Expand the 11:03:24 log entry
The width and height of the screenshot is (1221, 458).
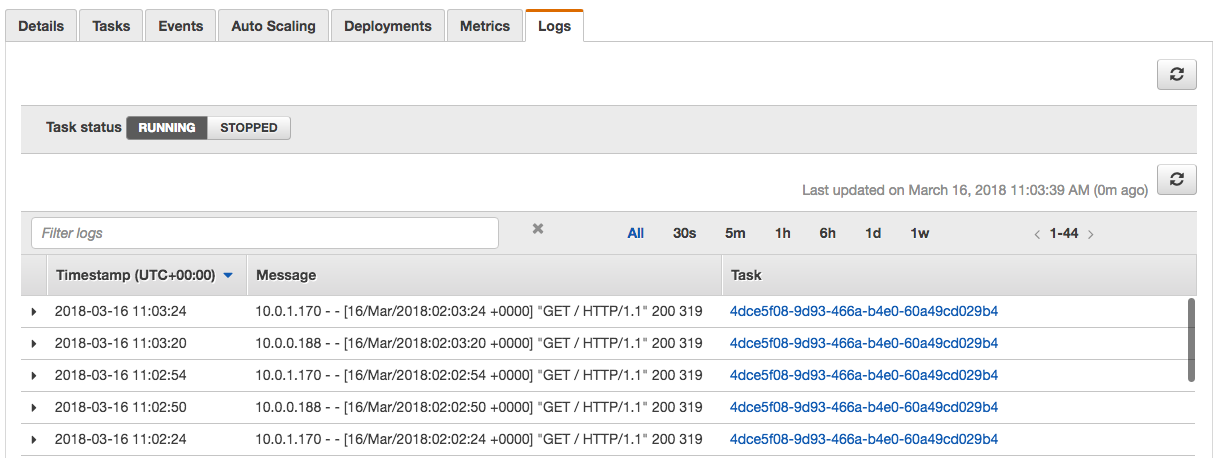pyautogui.click(x=34, y=312)
